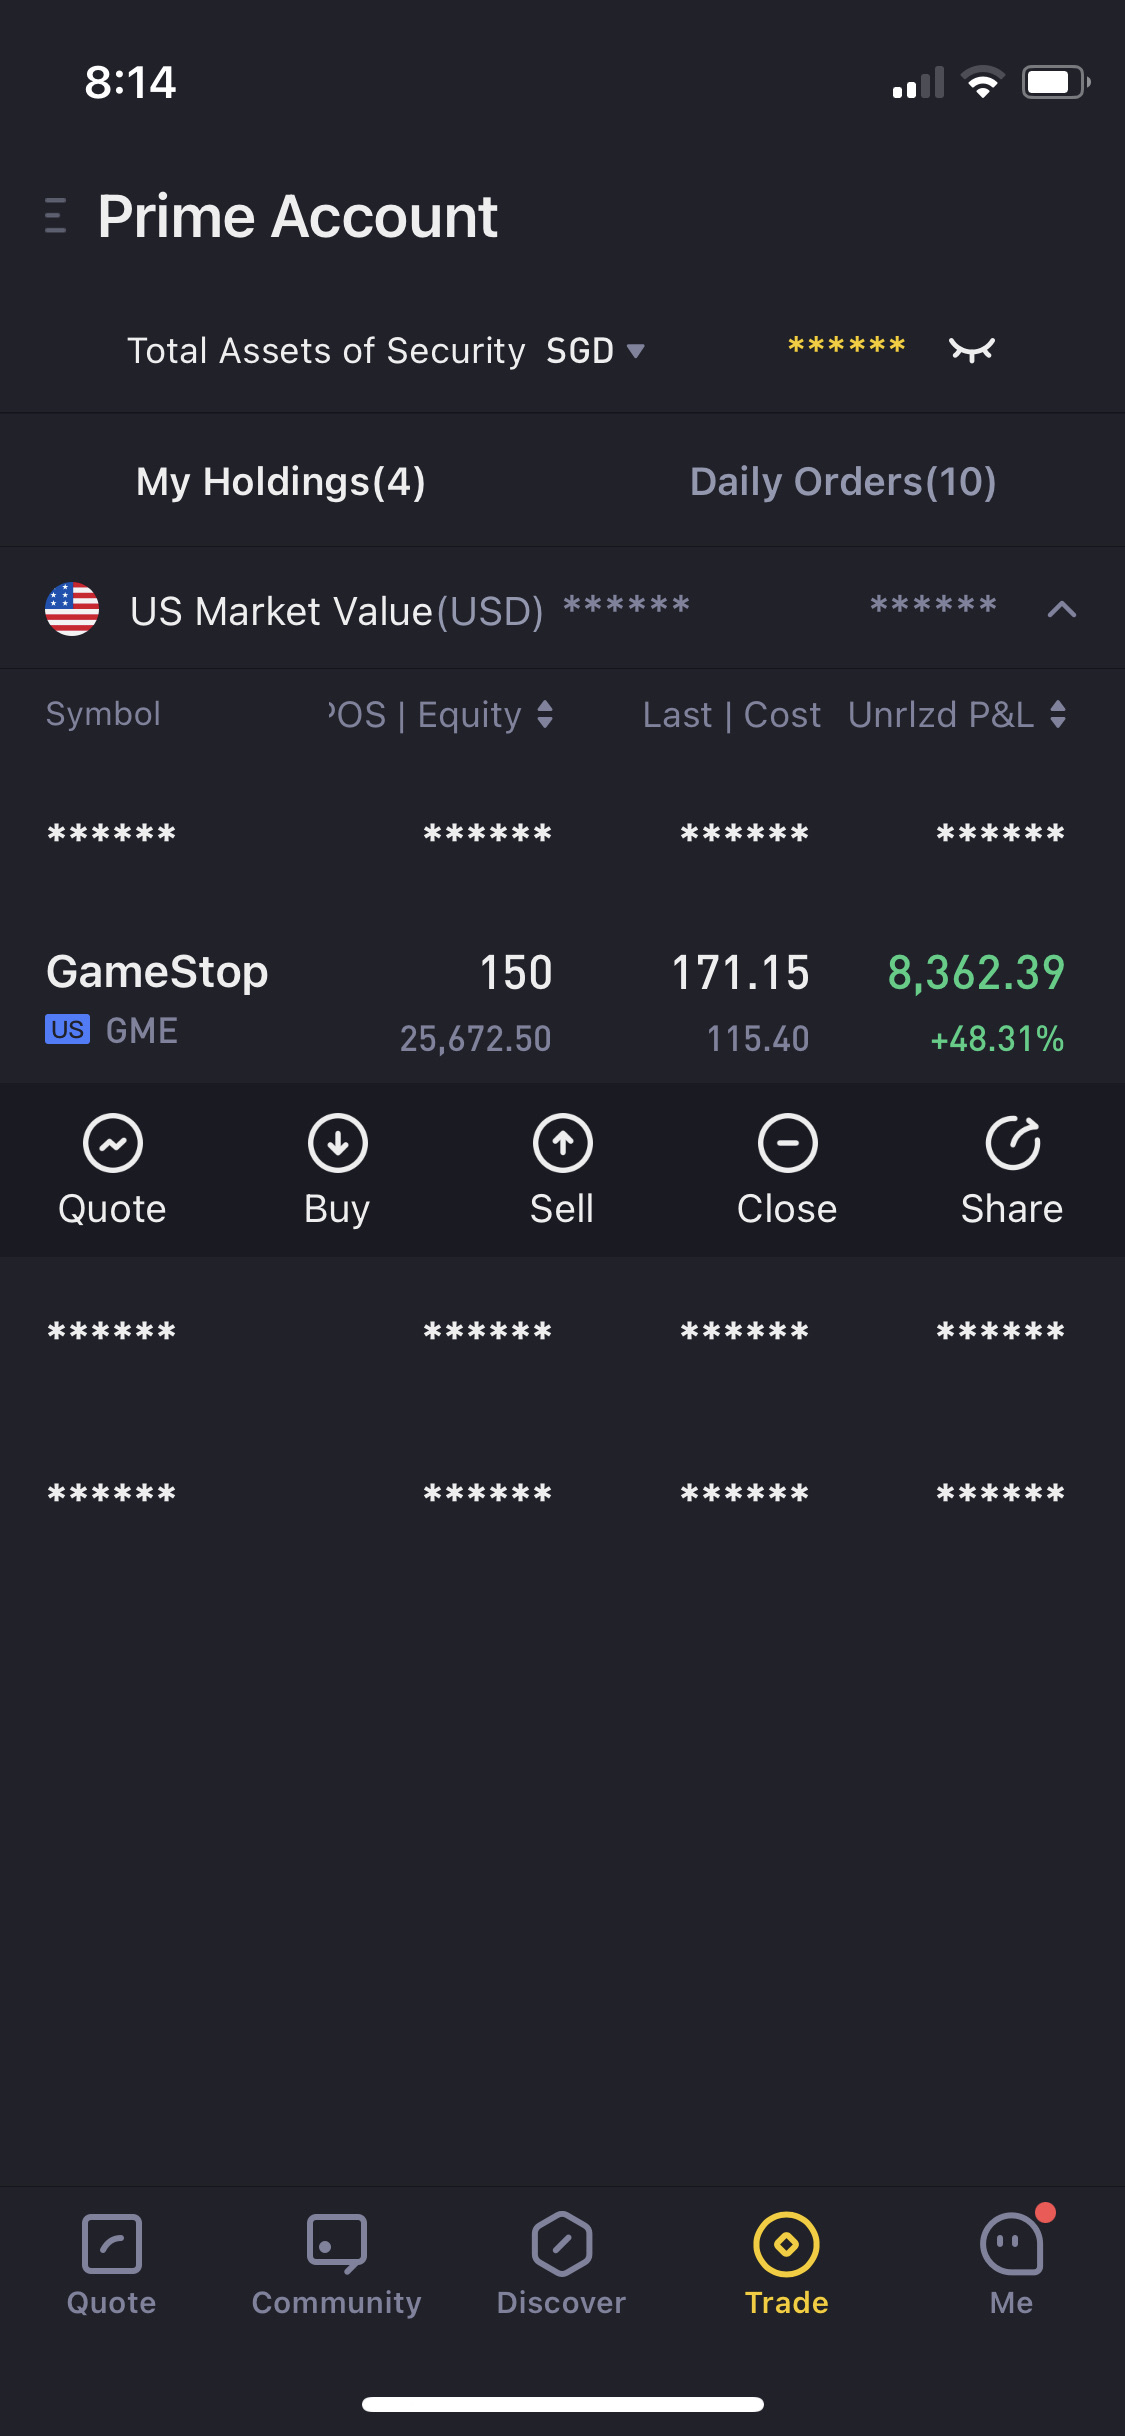The width and height of the screenshot is (1125, 2436).
Task: Collapse the US Market Value section
Action: click(x=1062, y=609)
